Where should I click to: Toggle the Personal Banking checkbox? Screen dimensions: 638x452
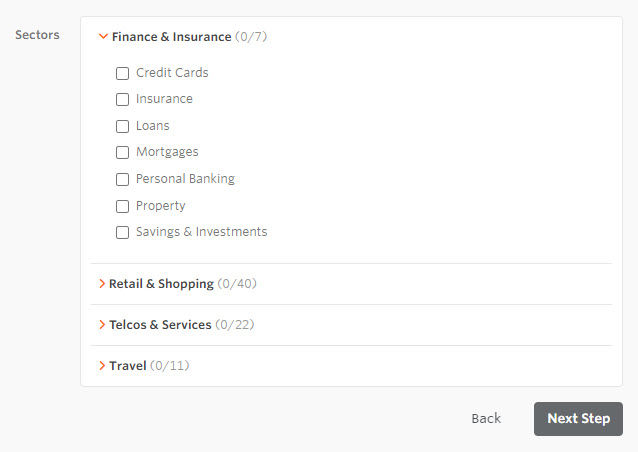tap(123, 179)
